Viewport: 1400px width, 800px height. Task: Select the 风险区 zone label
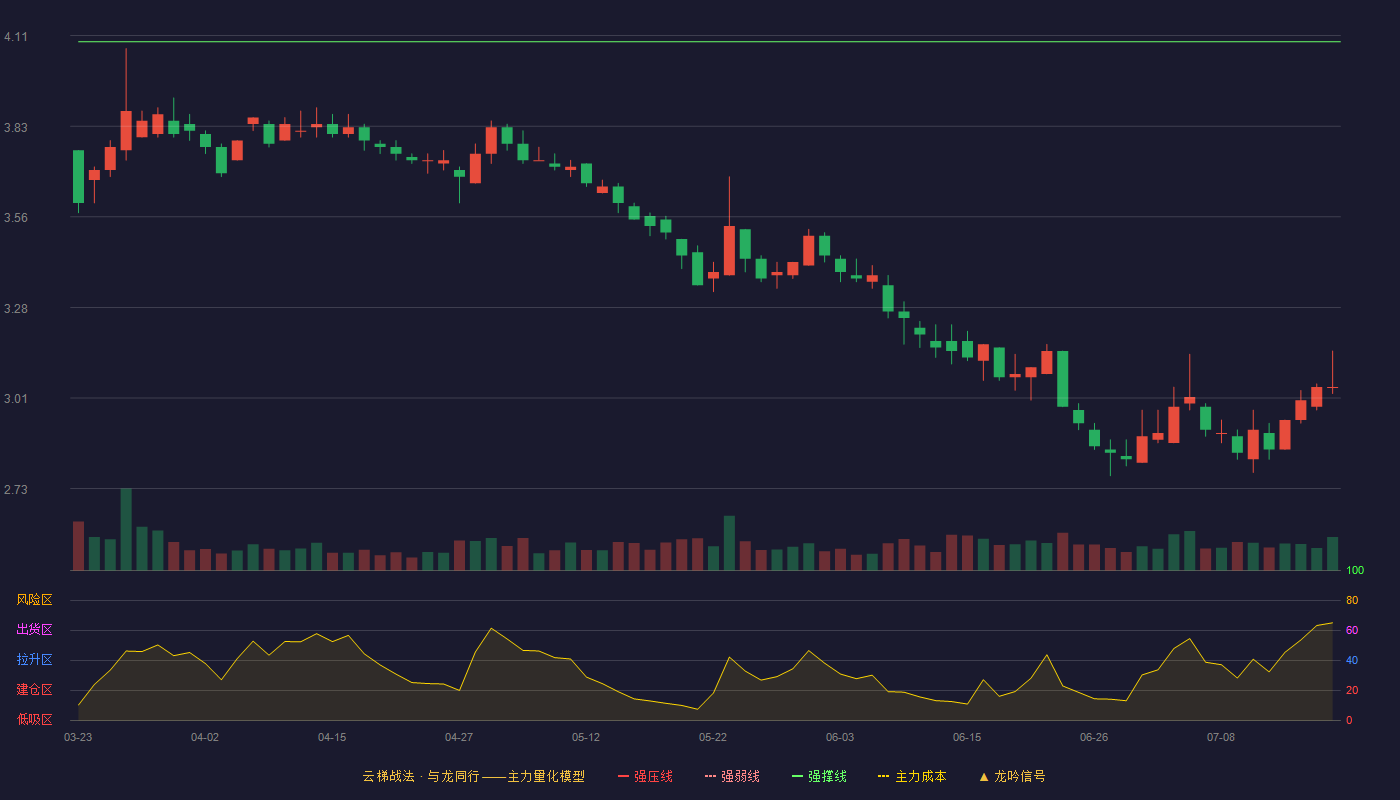point(34,600)
